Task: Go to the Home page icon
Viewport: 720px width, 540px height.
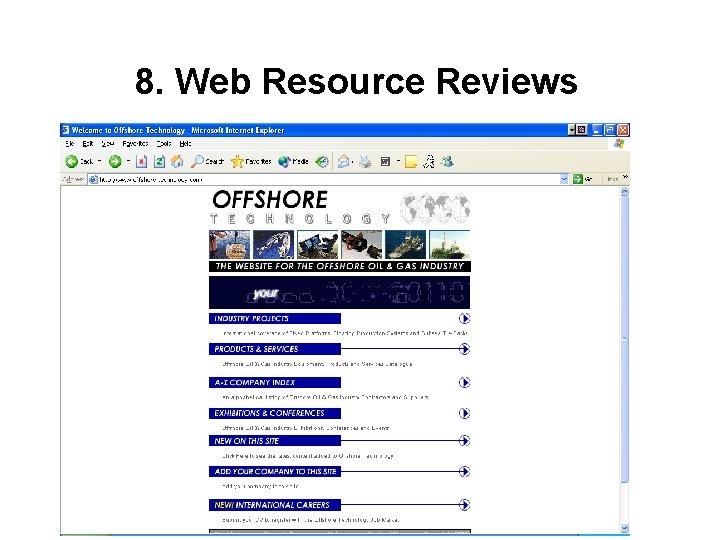Action: (177, 162)
